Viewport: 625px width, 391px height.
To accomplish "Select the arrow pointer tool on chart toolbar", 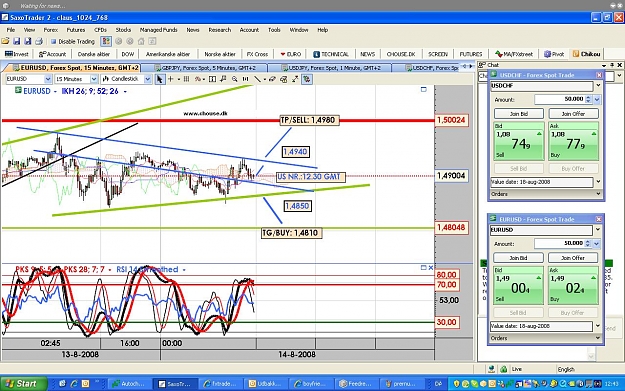I will pos(159,79).
